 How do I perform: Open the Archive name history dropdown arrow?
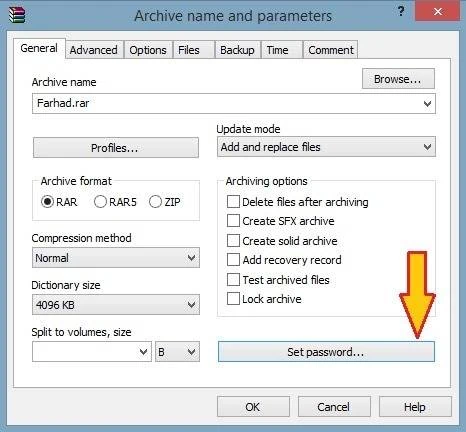(x=427, y=104)
